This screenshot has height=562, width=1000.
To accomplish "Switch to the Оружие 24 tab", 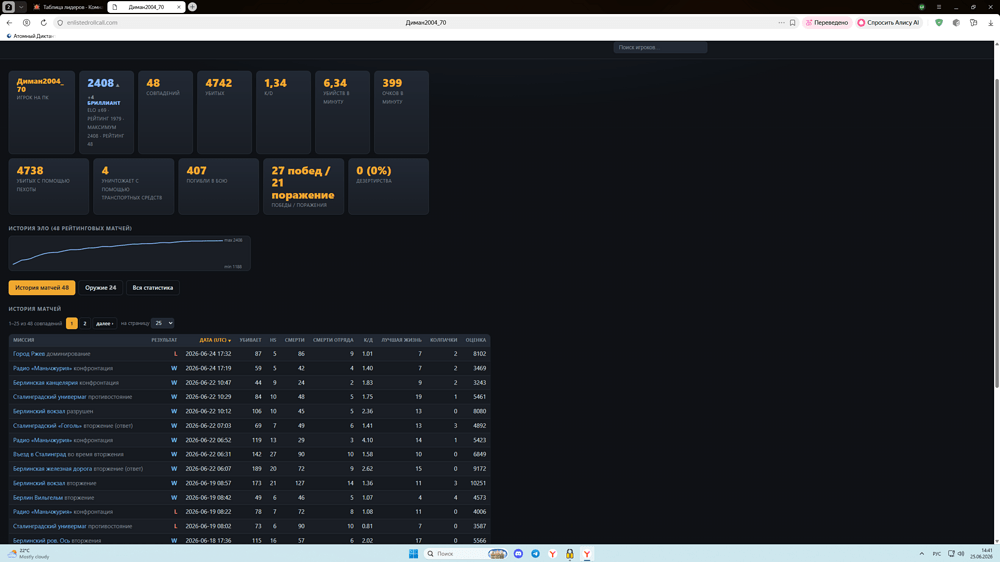I will tap(101, 288).
